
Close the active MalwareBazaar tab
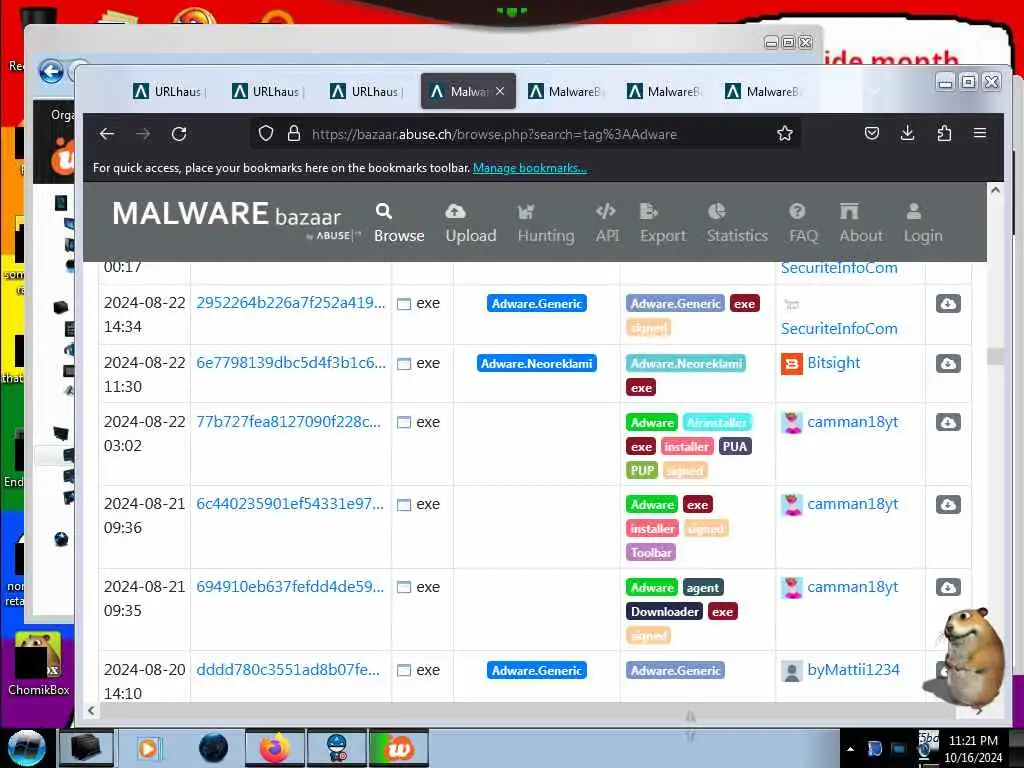click(500, 91)
